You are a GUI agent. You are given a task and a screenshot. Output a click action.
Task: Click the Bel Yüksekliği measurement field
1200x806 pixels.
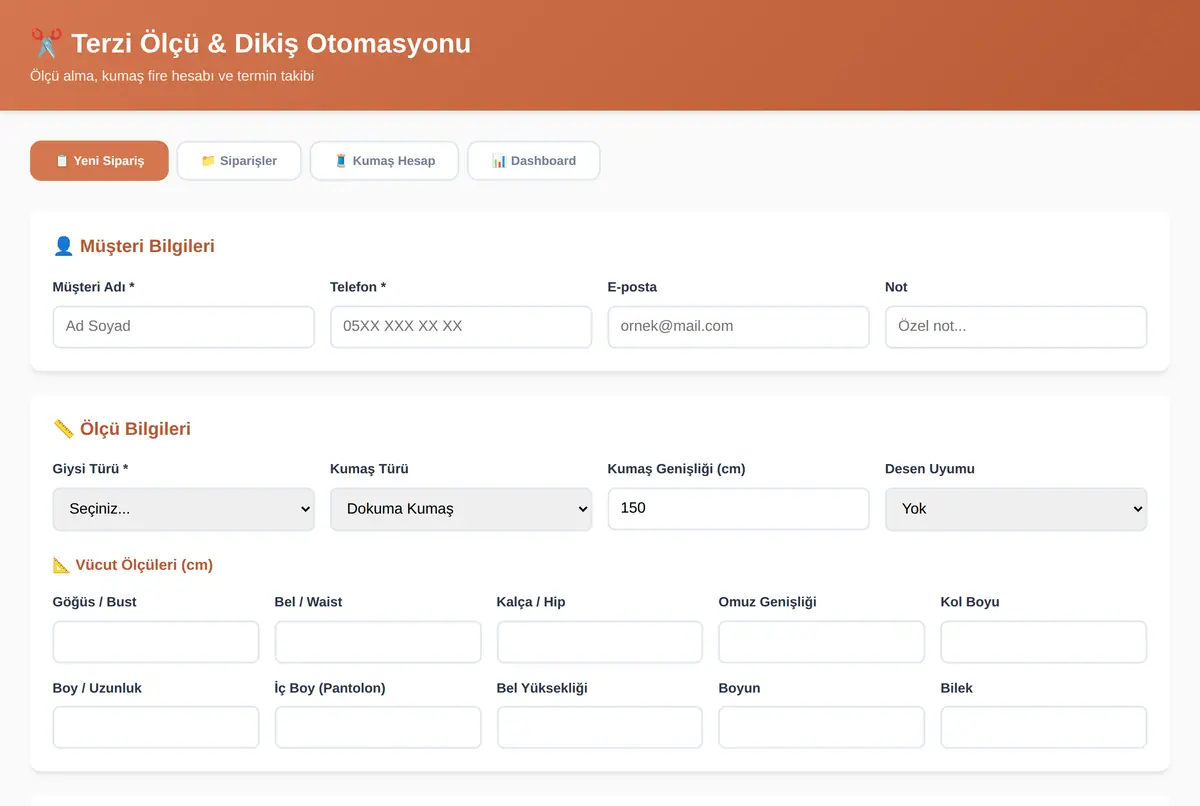click(x=600, y=728)
